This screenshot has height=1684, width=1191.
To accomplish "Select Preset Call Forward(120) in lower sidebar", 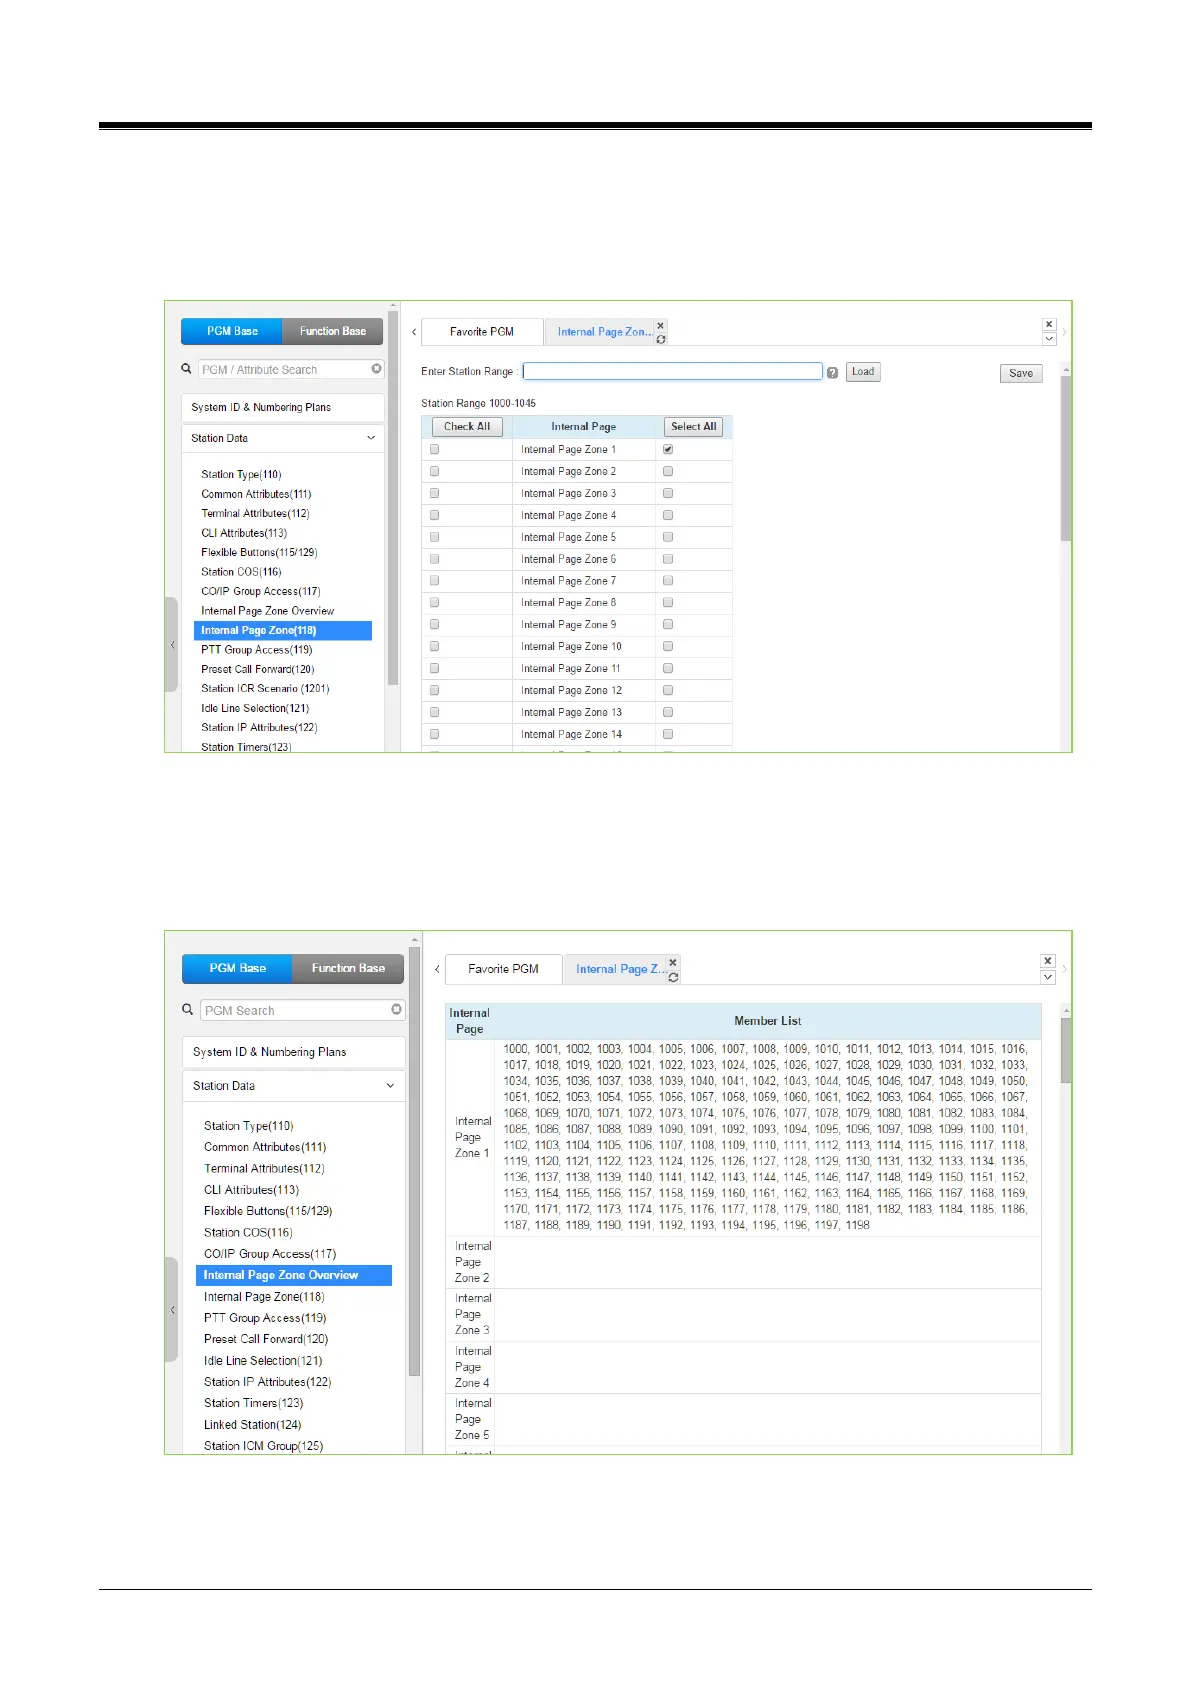I will click(266, 1339).
